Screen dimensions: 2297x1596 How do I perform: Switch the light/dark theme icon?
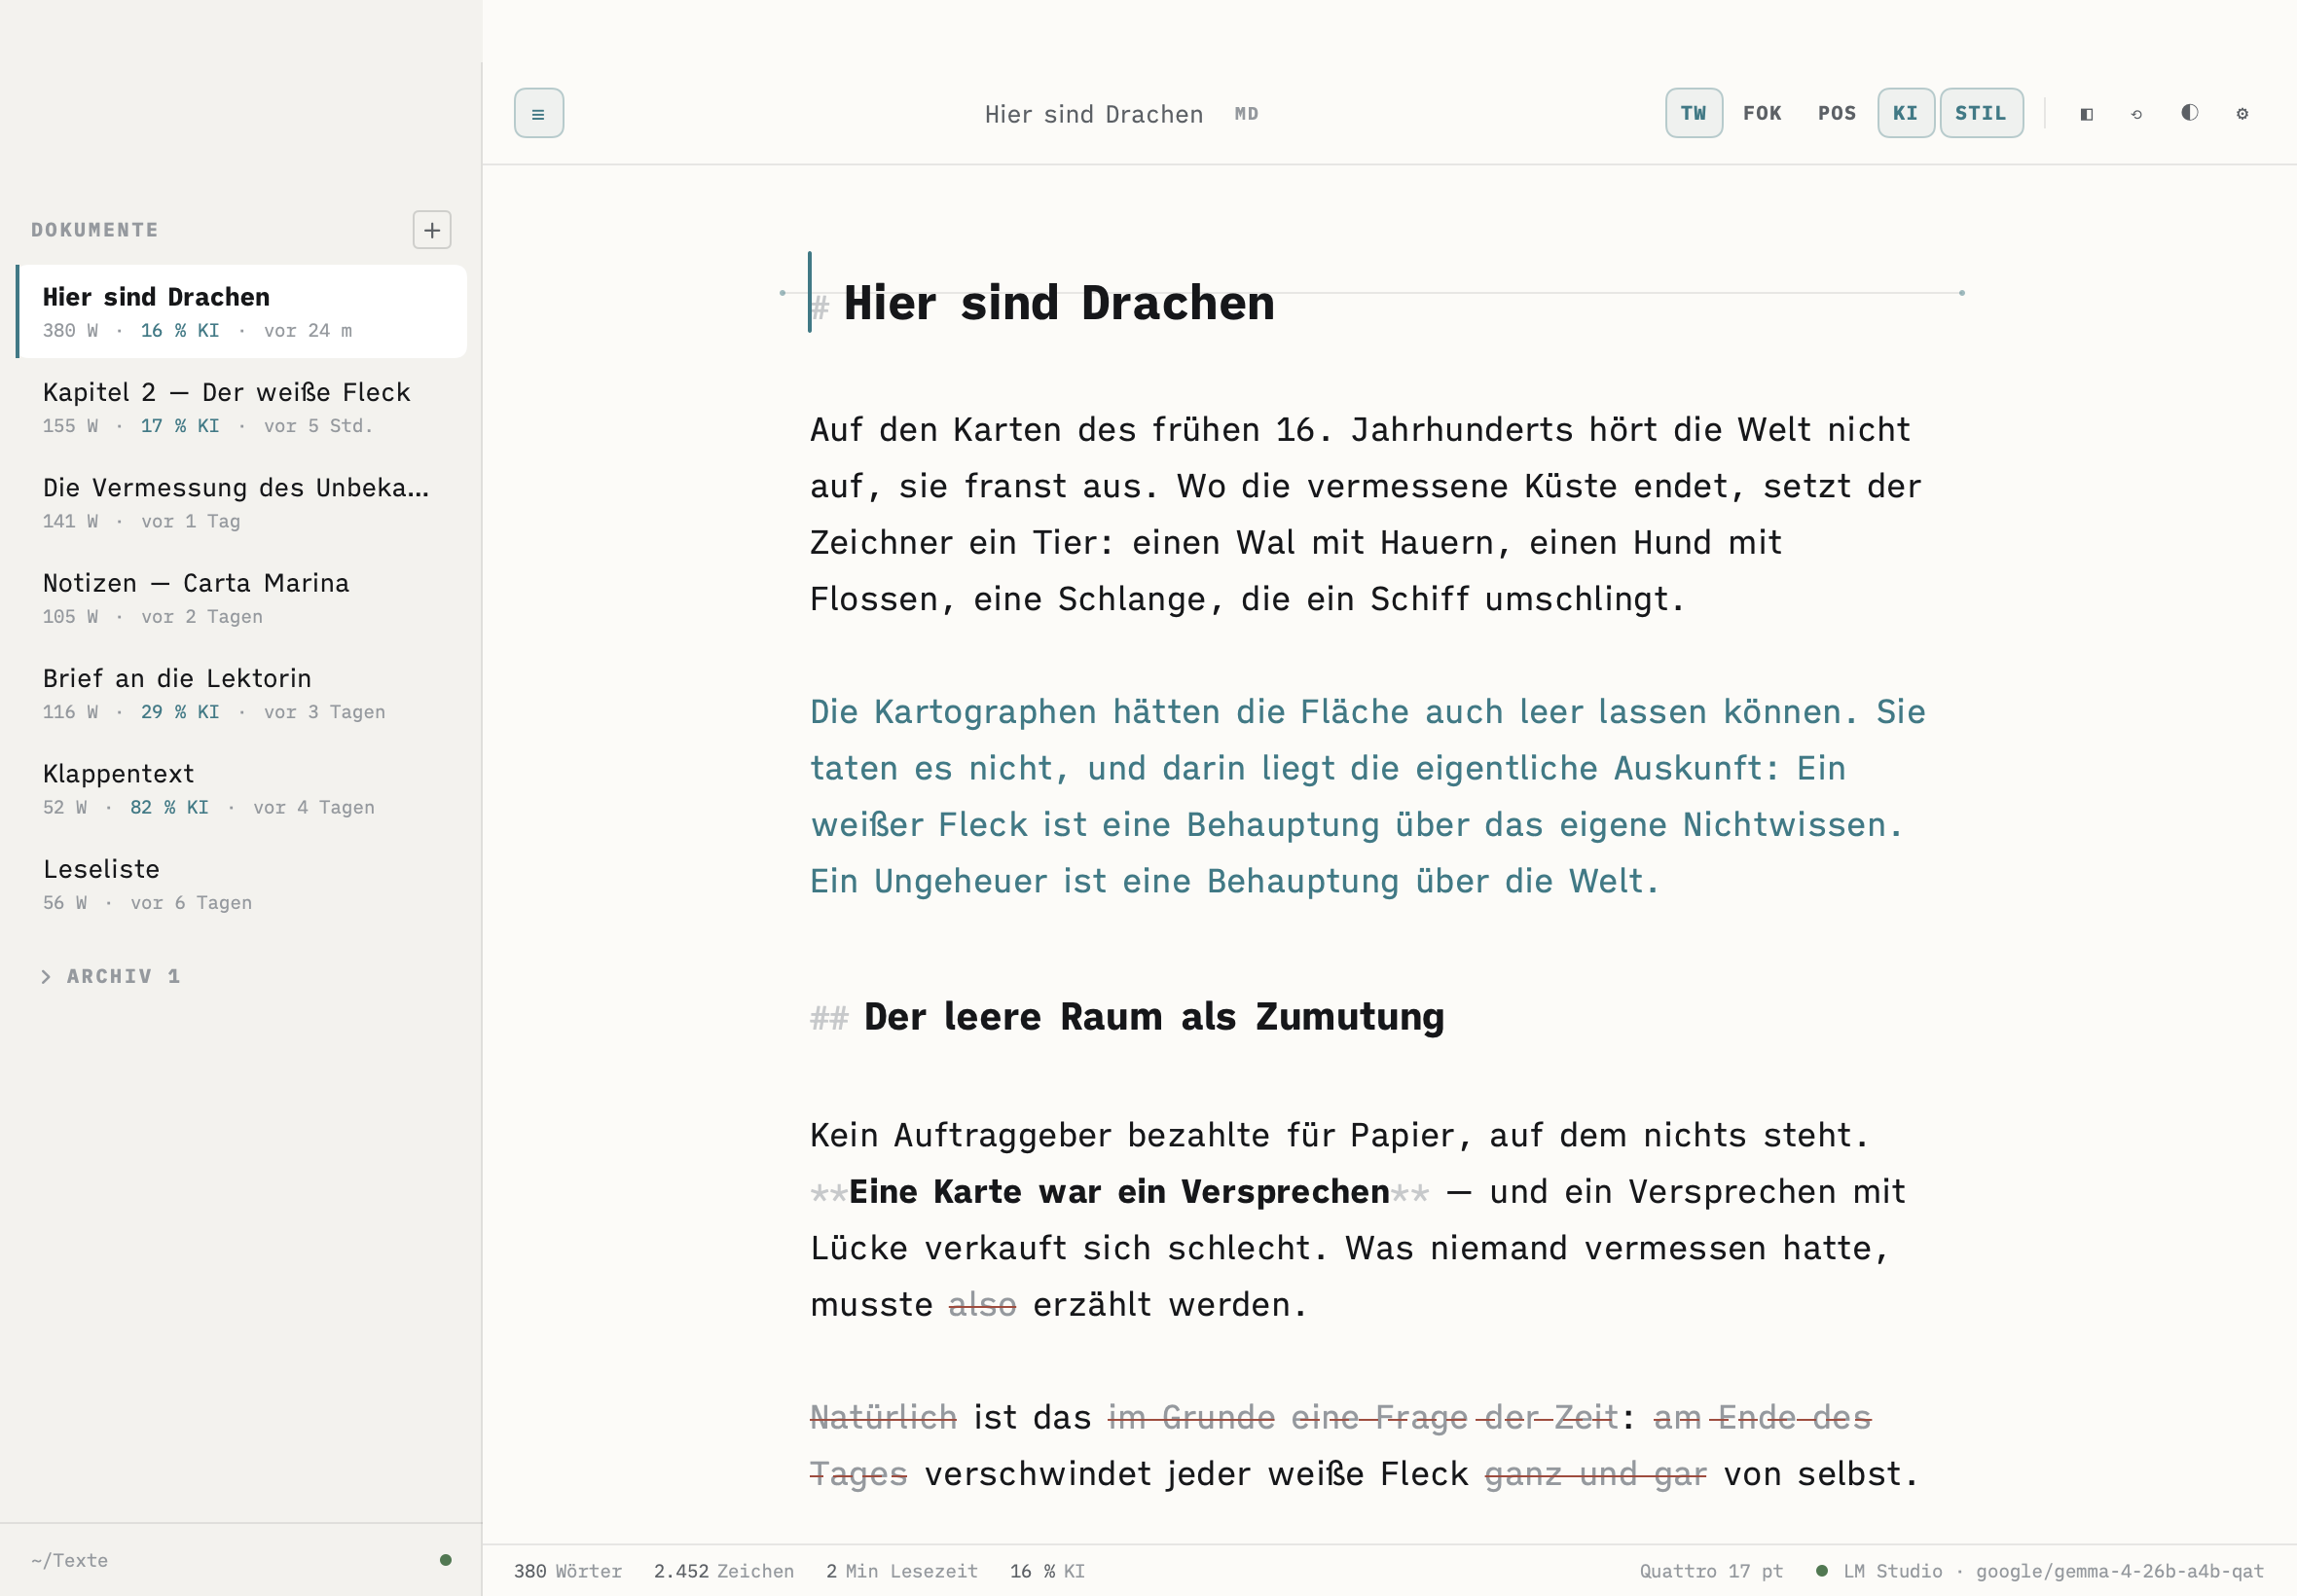(2189, 113)
